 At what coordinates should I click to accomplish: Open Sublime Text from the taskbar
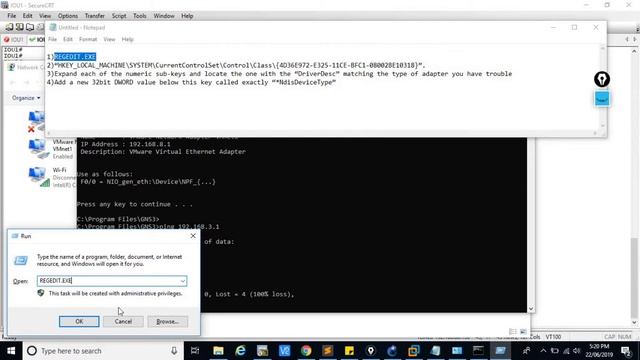coord(327,351)
